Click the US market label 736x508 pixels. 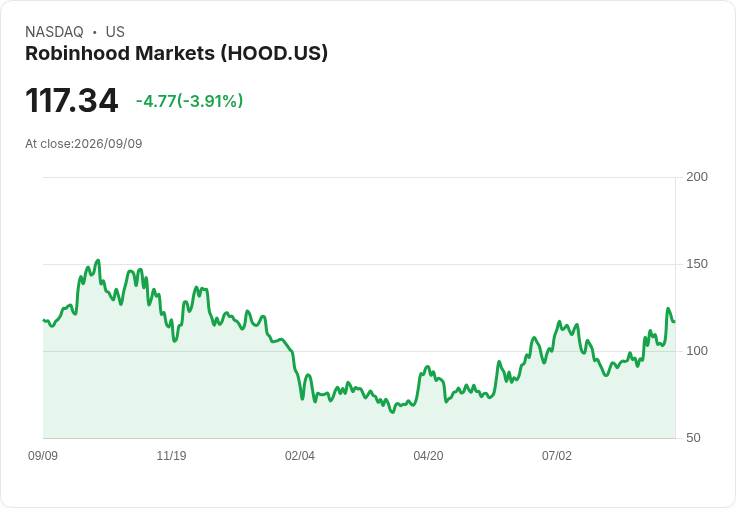[115, 32]
